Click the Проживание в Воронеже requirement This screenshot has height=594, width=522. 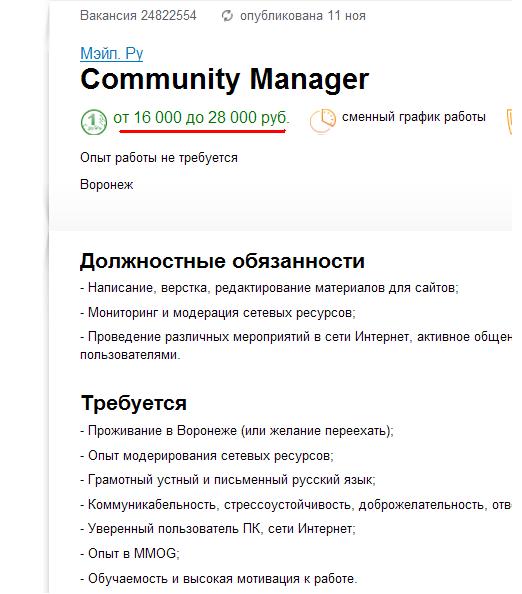click(x=237, y=431)
